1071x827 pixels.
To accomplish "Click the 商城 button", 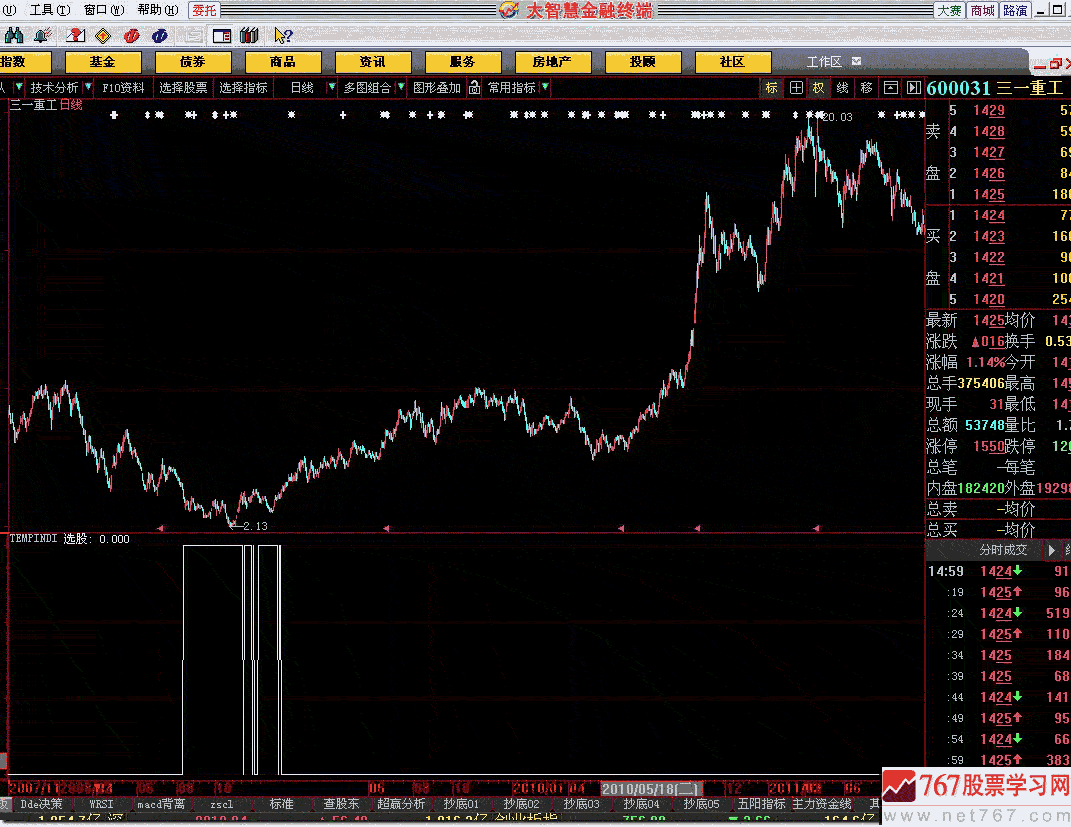I will 983,10.
